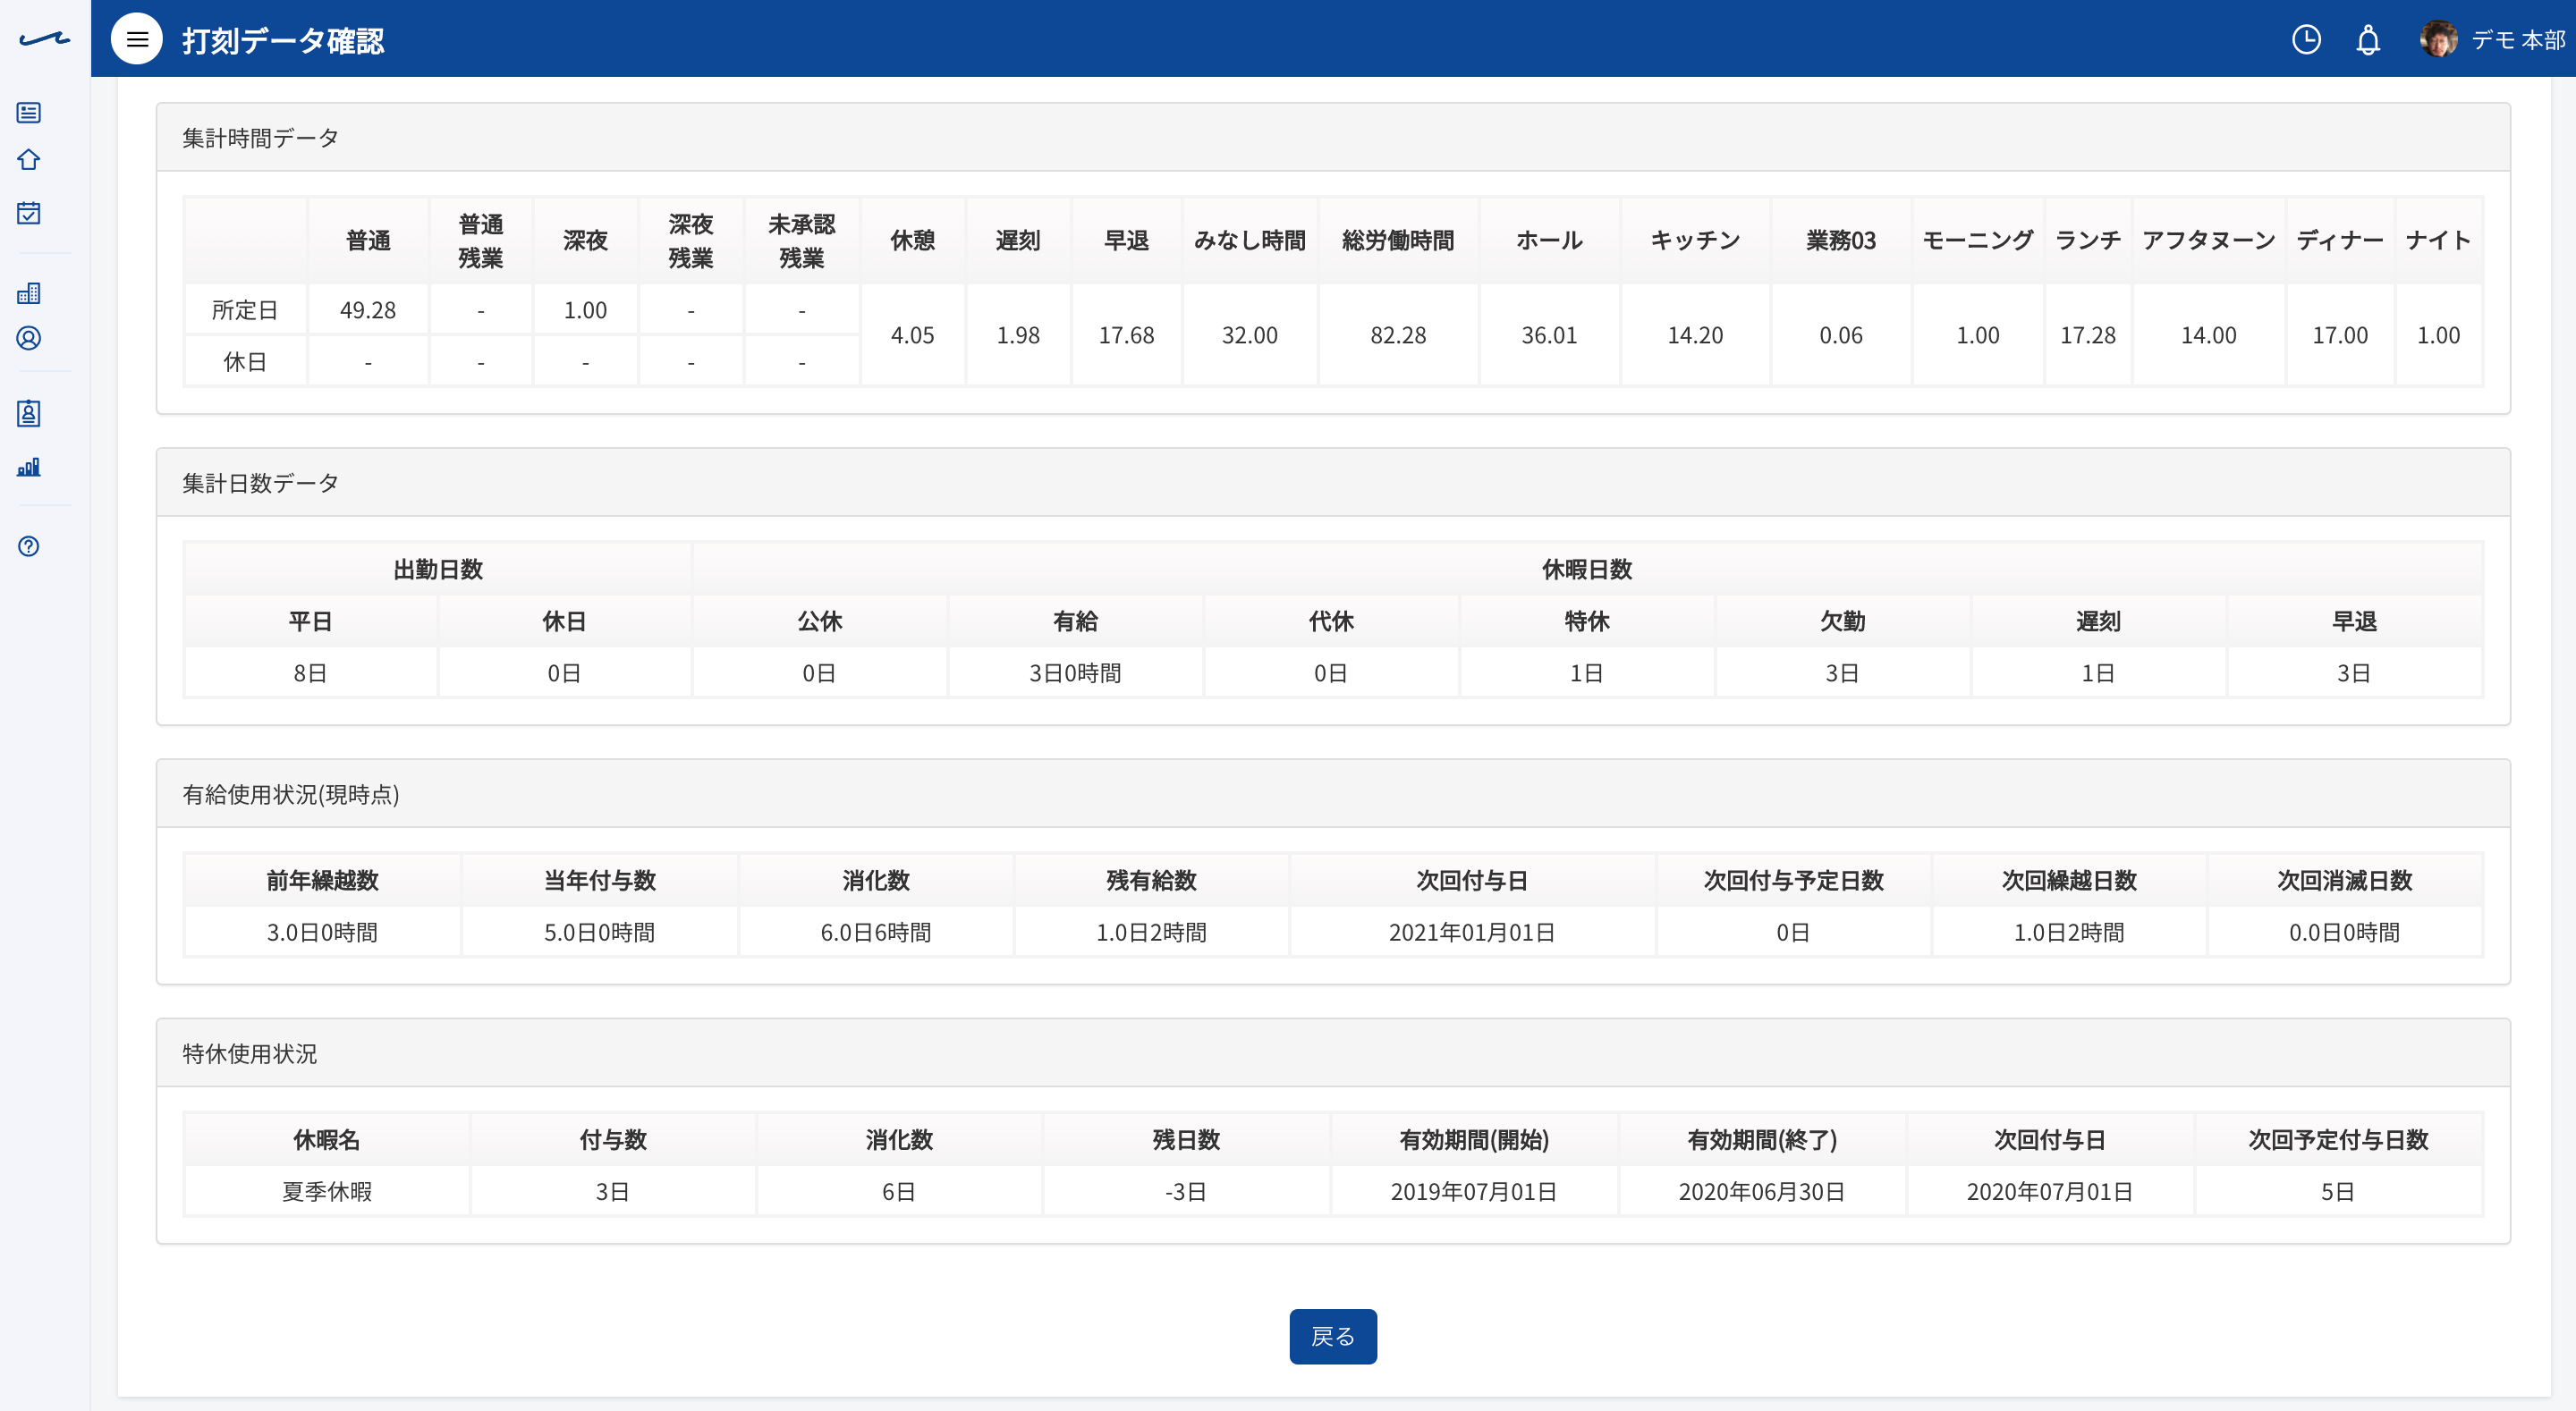Click the 戻る button
Viewport: 2576px width, 1411px height.
[x=1333, y=1336]
